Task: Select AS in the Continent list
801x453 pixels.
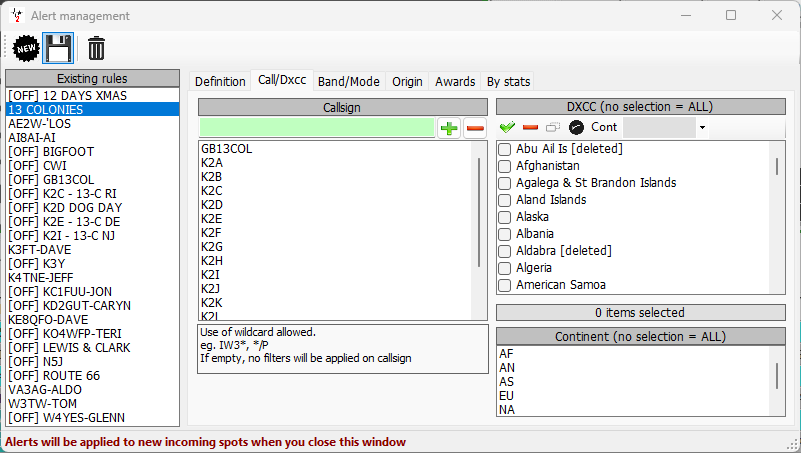Action: (x=633, y=382)
